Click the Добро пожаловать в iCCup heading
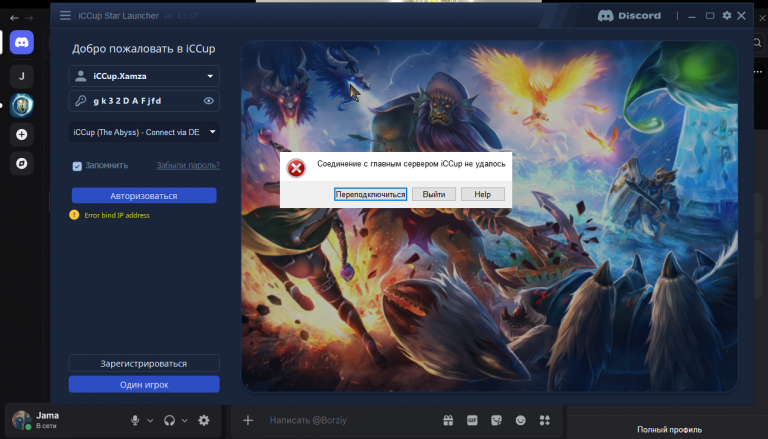Viewport: 768px width, 439px height. [x=144, y=49]
